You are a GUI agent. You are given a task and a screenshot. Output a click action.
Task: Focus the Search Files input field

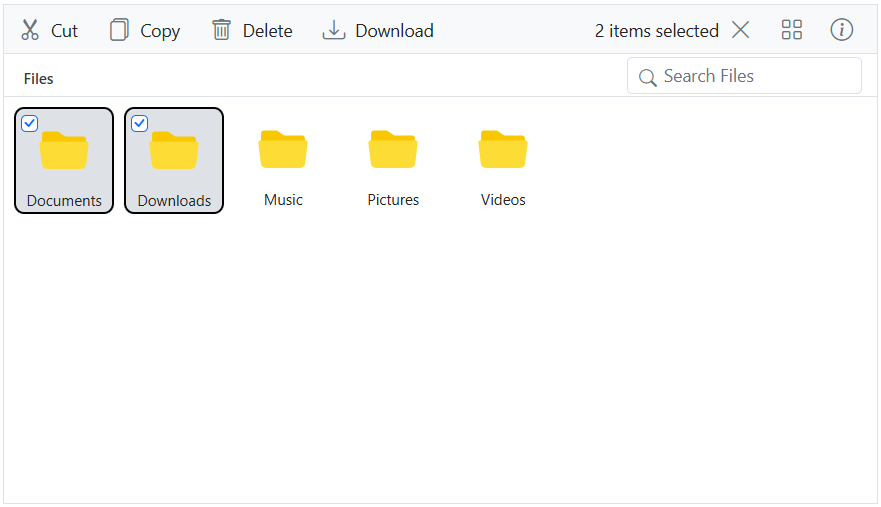755,76
